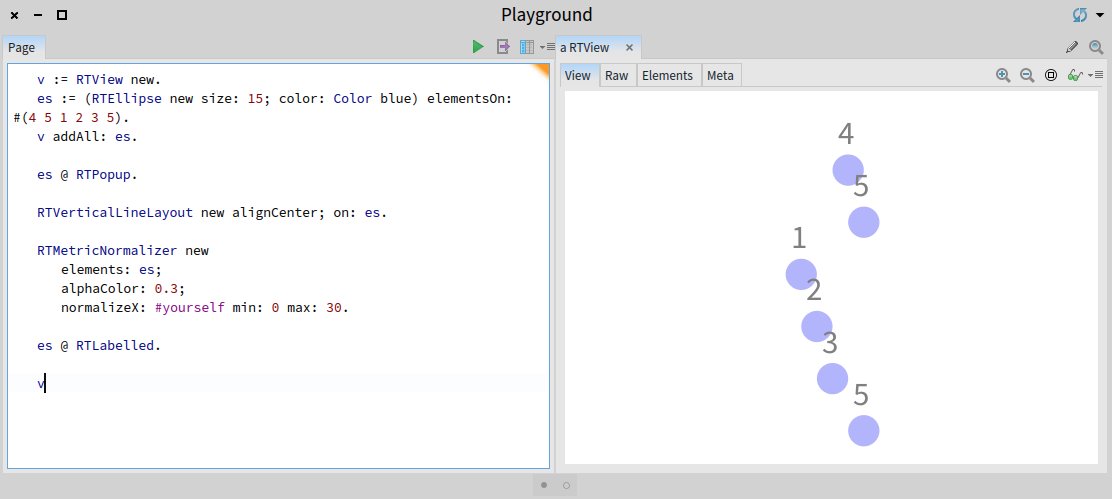
Task: Click the green glasses icon
Action: click(1075, 75)
